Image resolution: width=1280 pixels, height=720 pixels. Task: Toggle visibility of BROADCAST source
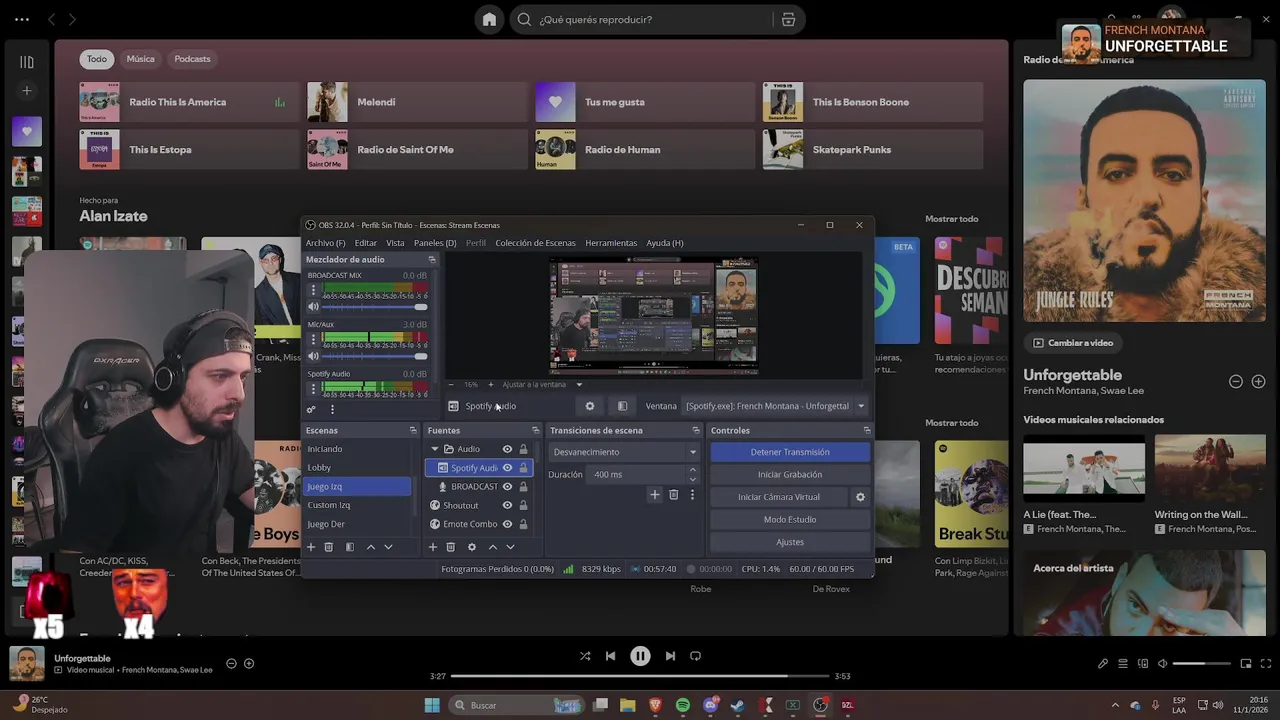(507, 487)
